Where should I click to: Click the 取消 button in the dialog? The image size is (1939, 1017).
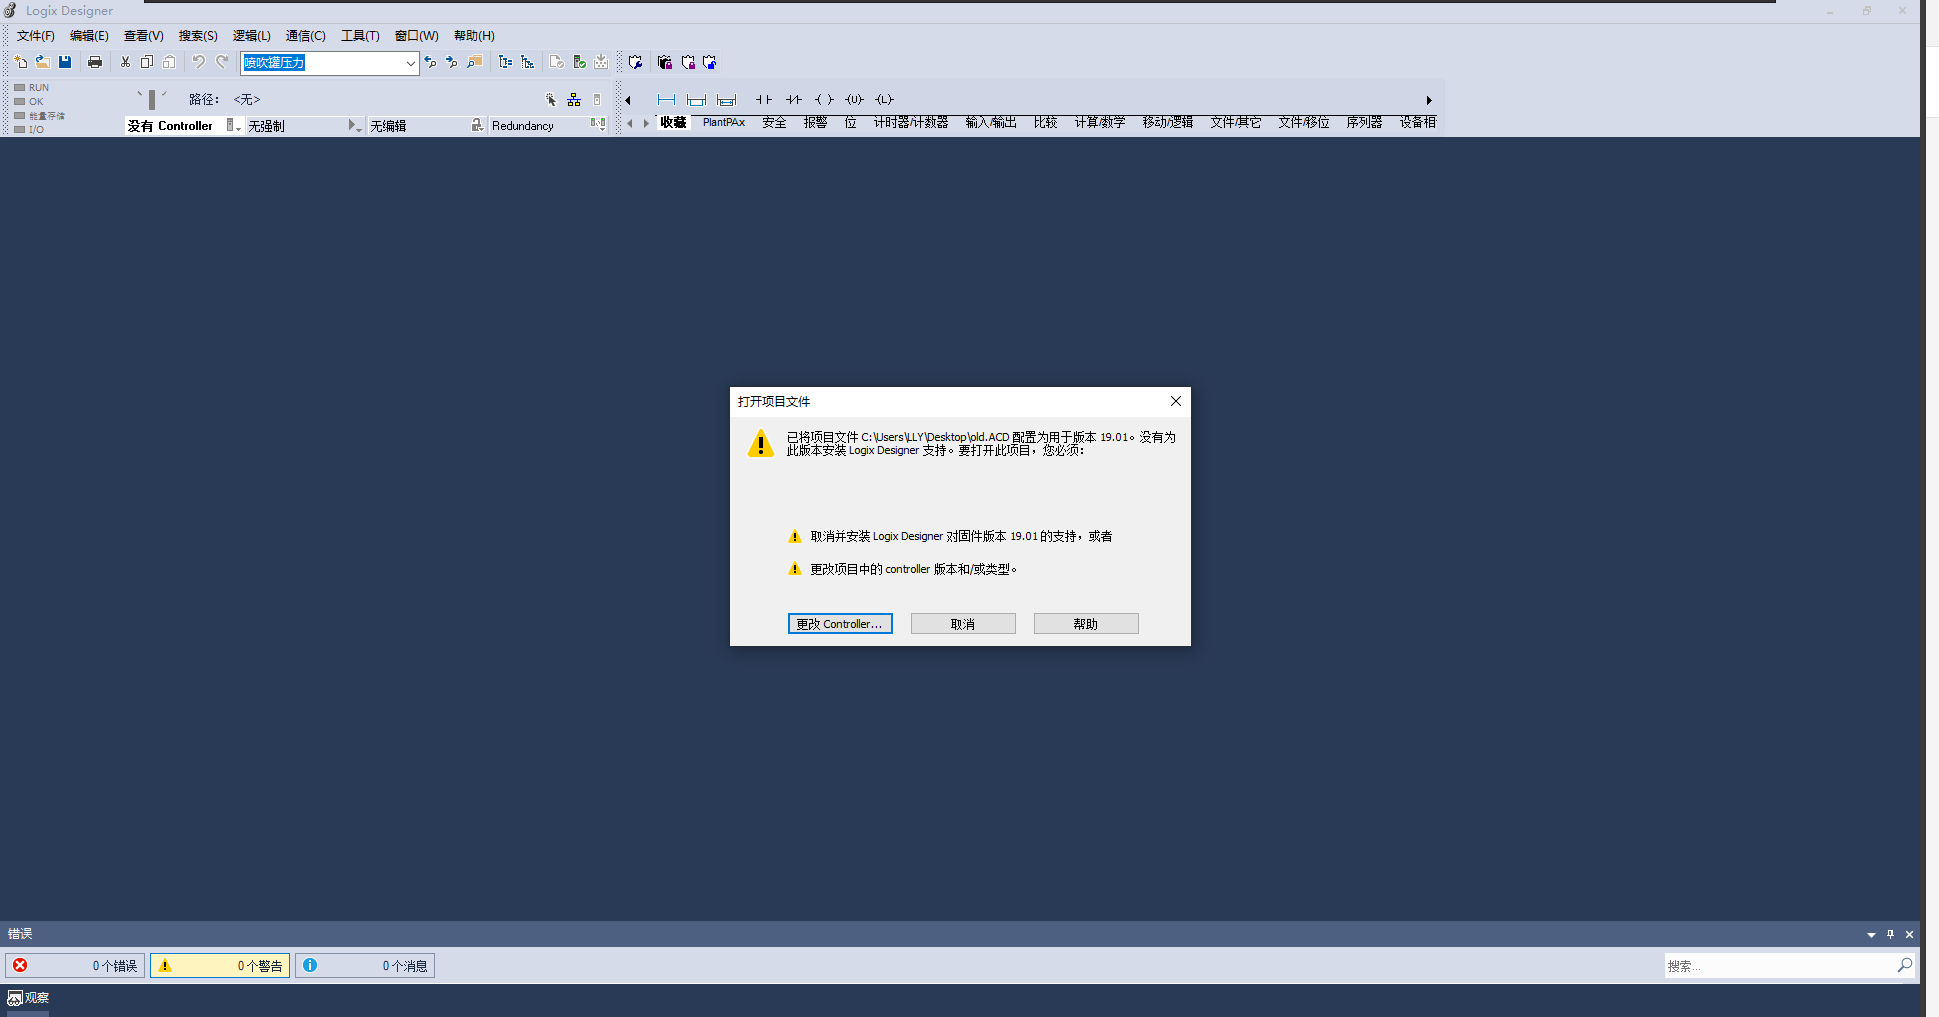click(963, 624)
